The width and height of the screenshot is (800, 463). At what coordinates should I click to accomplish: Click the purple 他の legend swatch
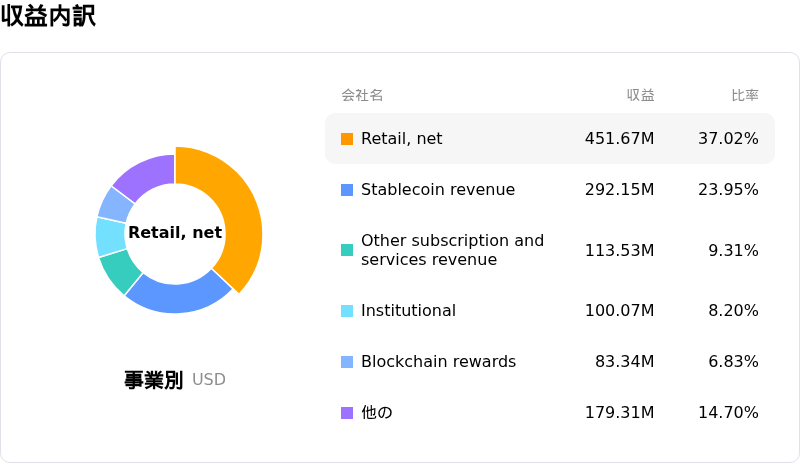click(x=347, y=413)
